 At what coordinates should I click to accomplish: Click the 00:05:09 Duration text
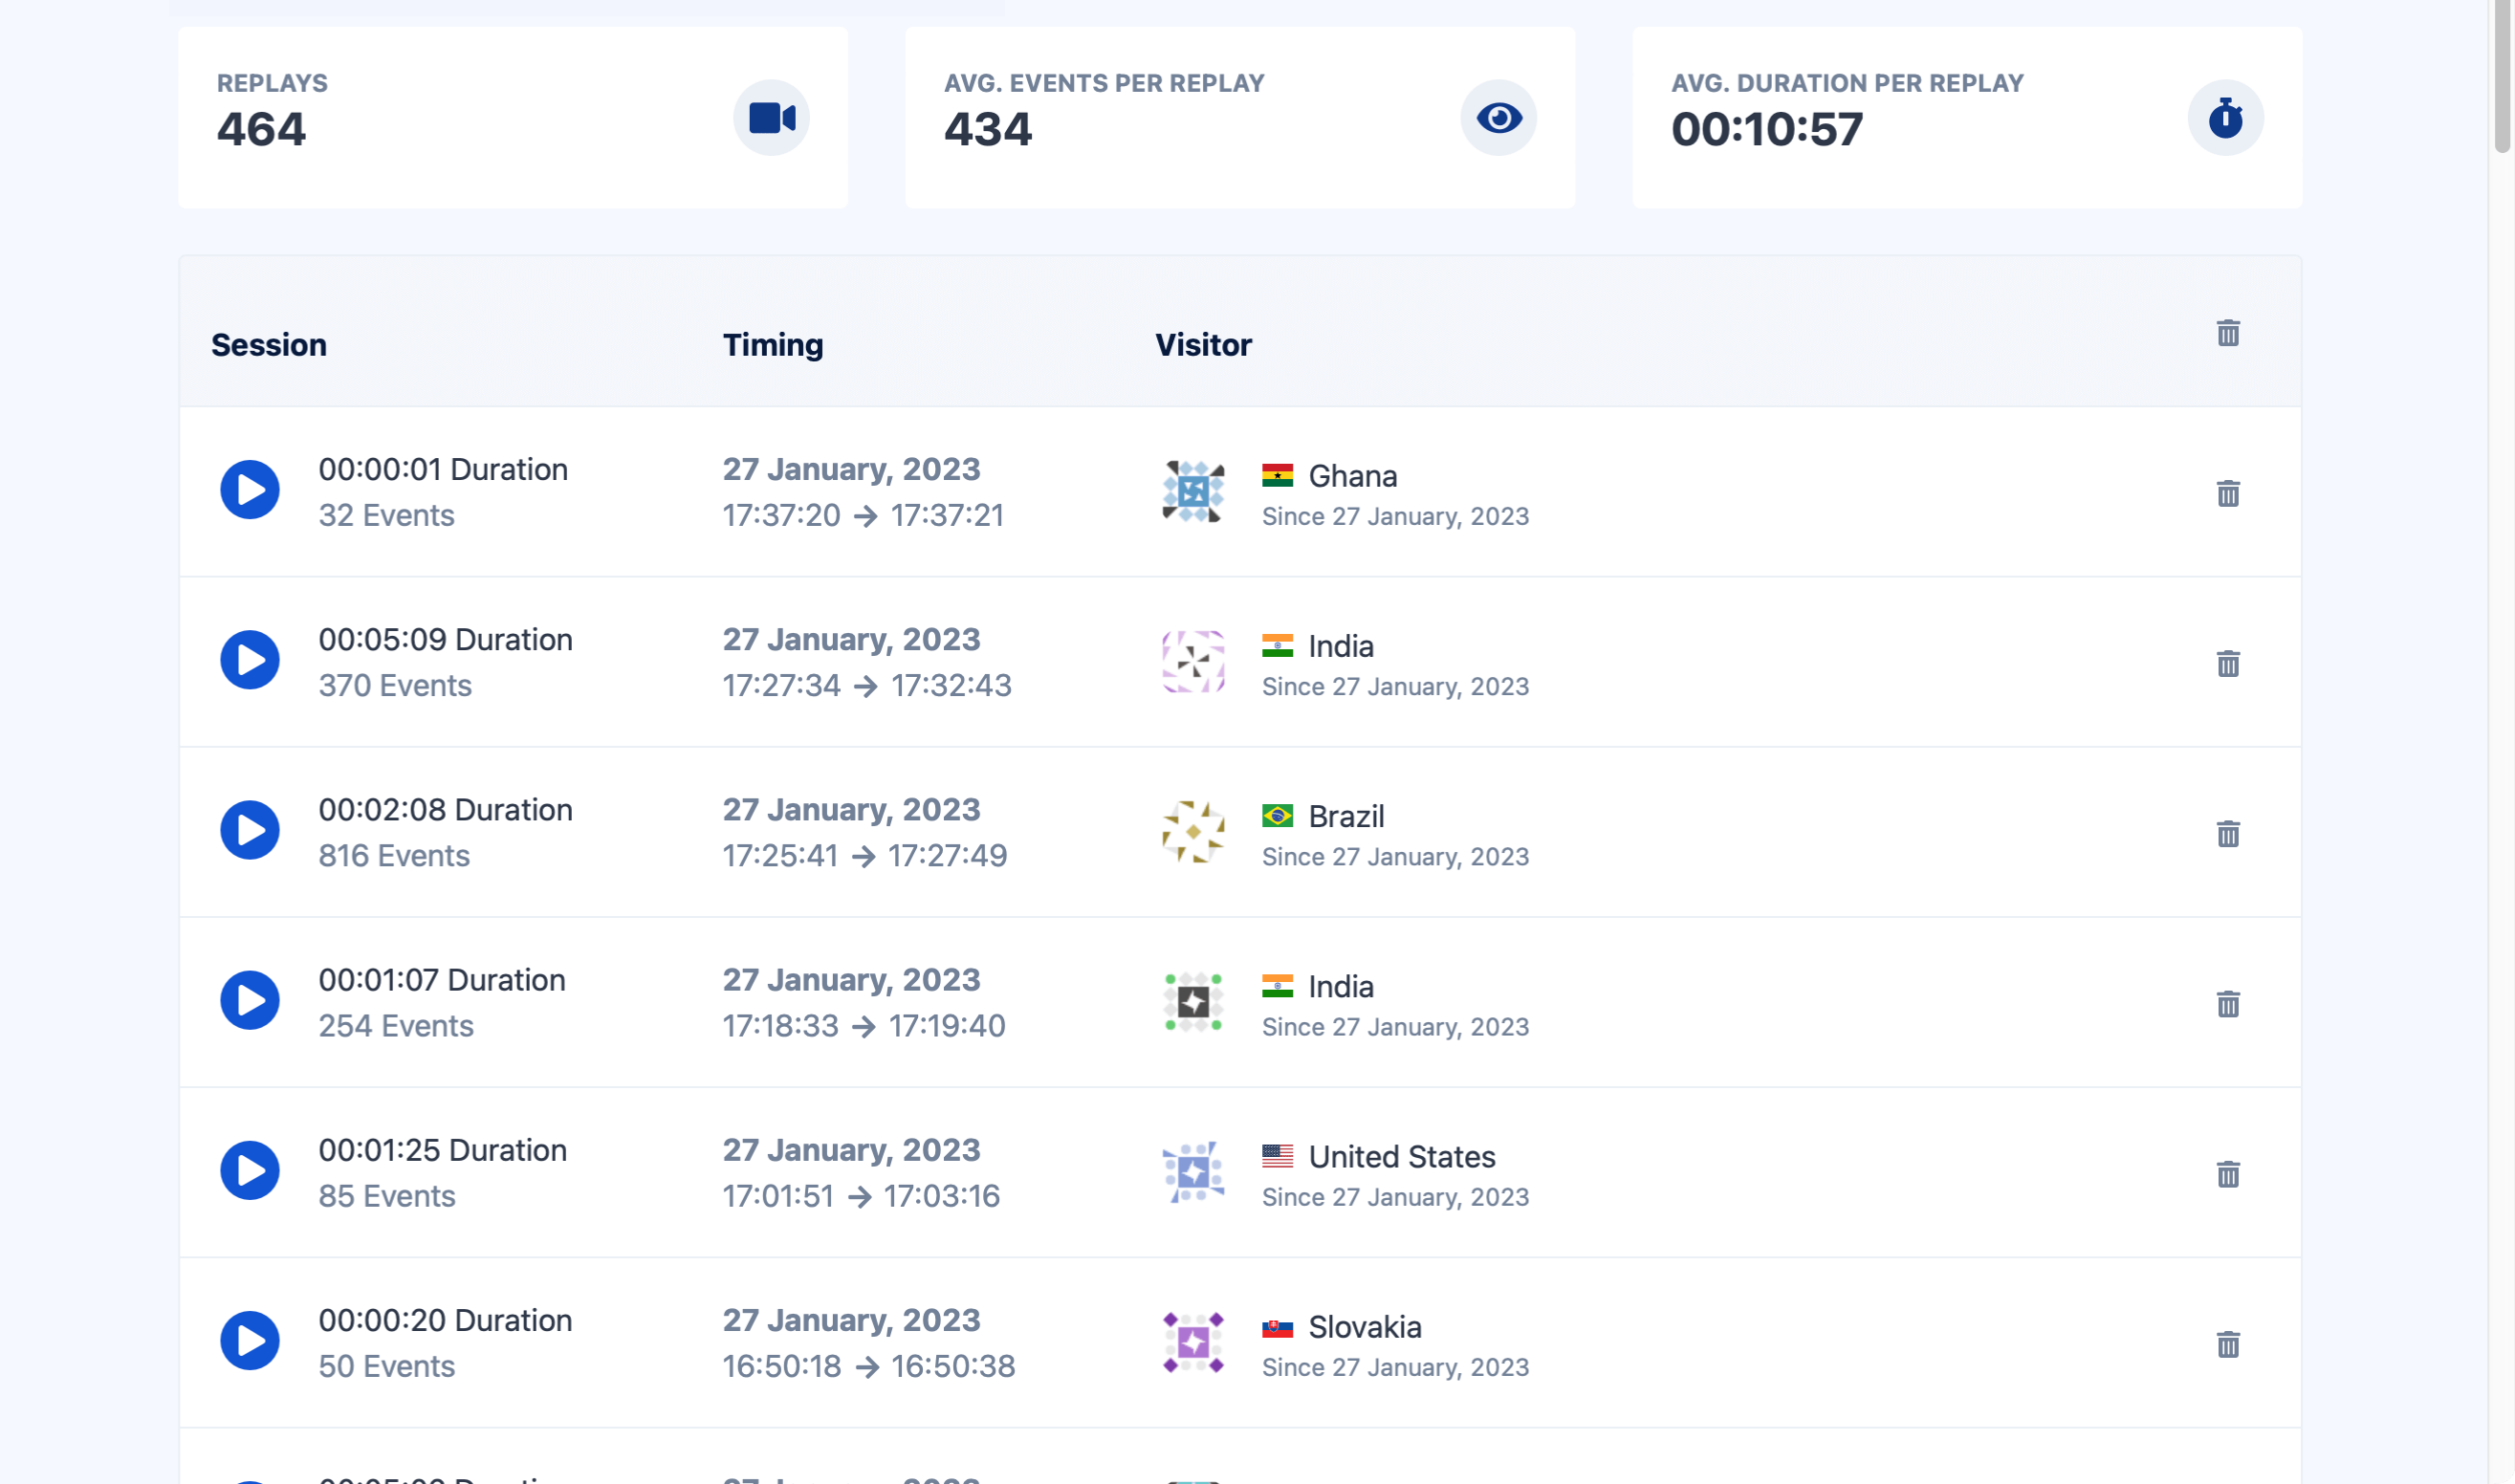pos(445,639)
